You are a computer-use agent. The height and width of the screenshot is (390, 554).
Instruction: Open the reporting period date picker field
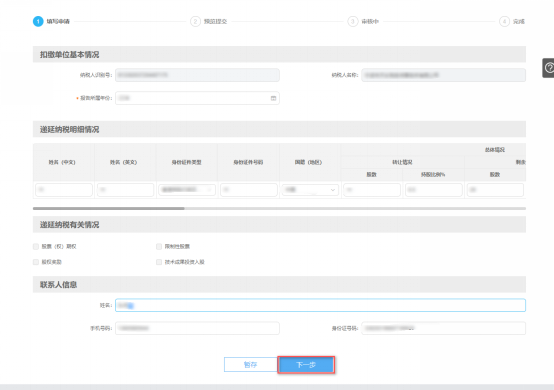tap(197, 98)
